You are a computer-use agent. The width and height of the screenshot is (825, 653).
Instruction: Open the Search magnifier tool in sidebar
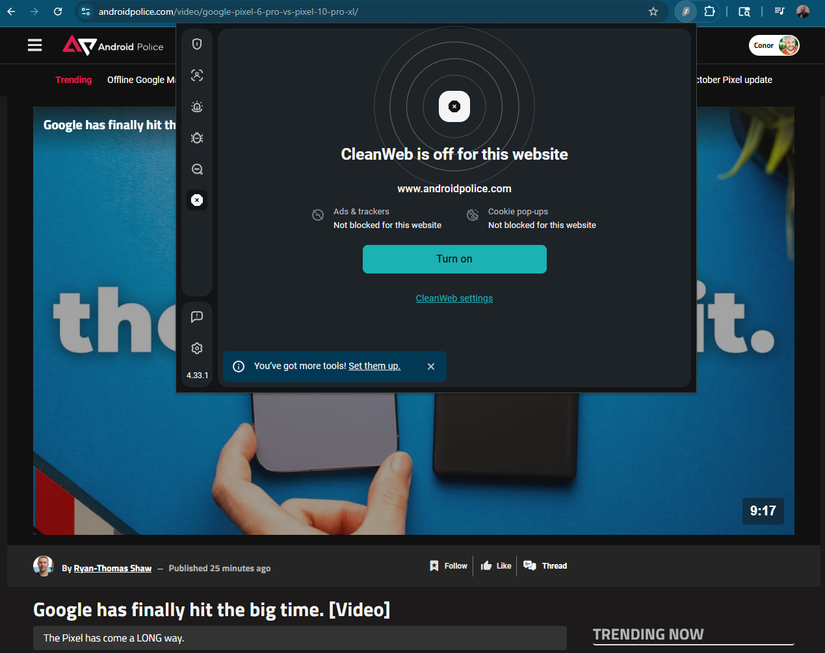pyautogui.click(x=197, y=169)
